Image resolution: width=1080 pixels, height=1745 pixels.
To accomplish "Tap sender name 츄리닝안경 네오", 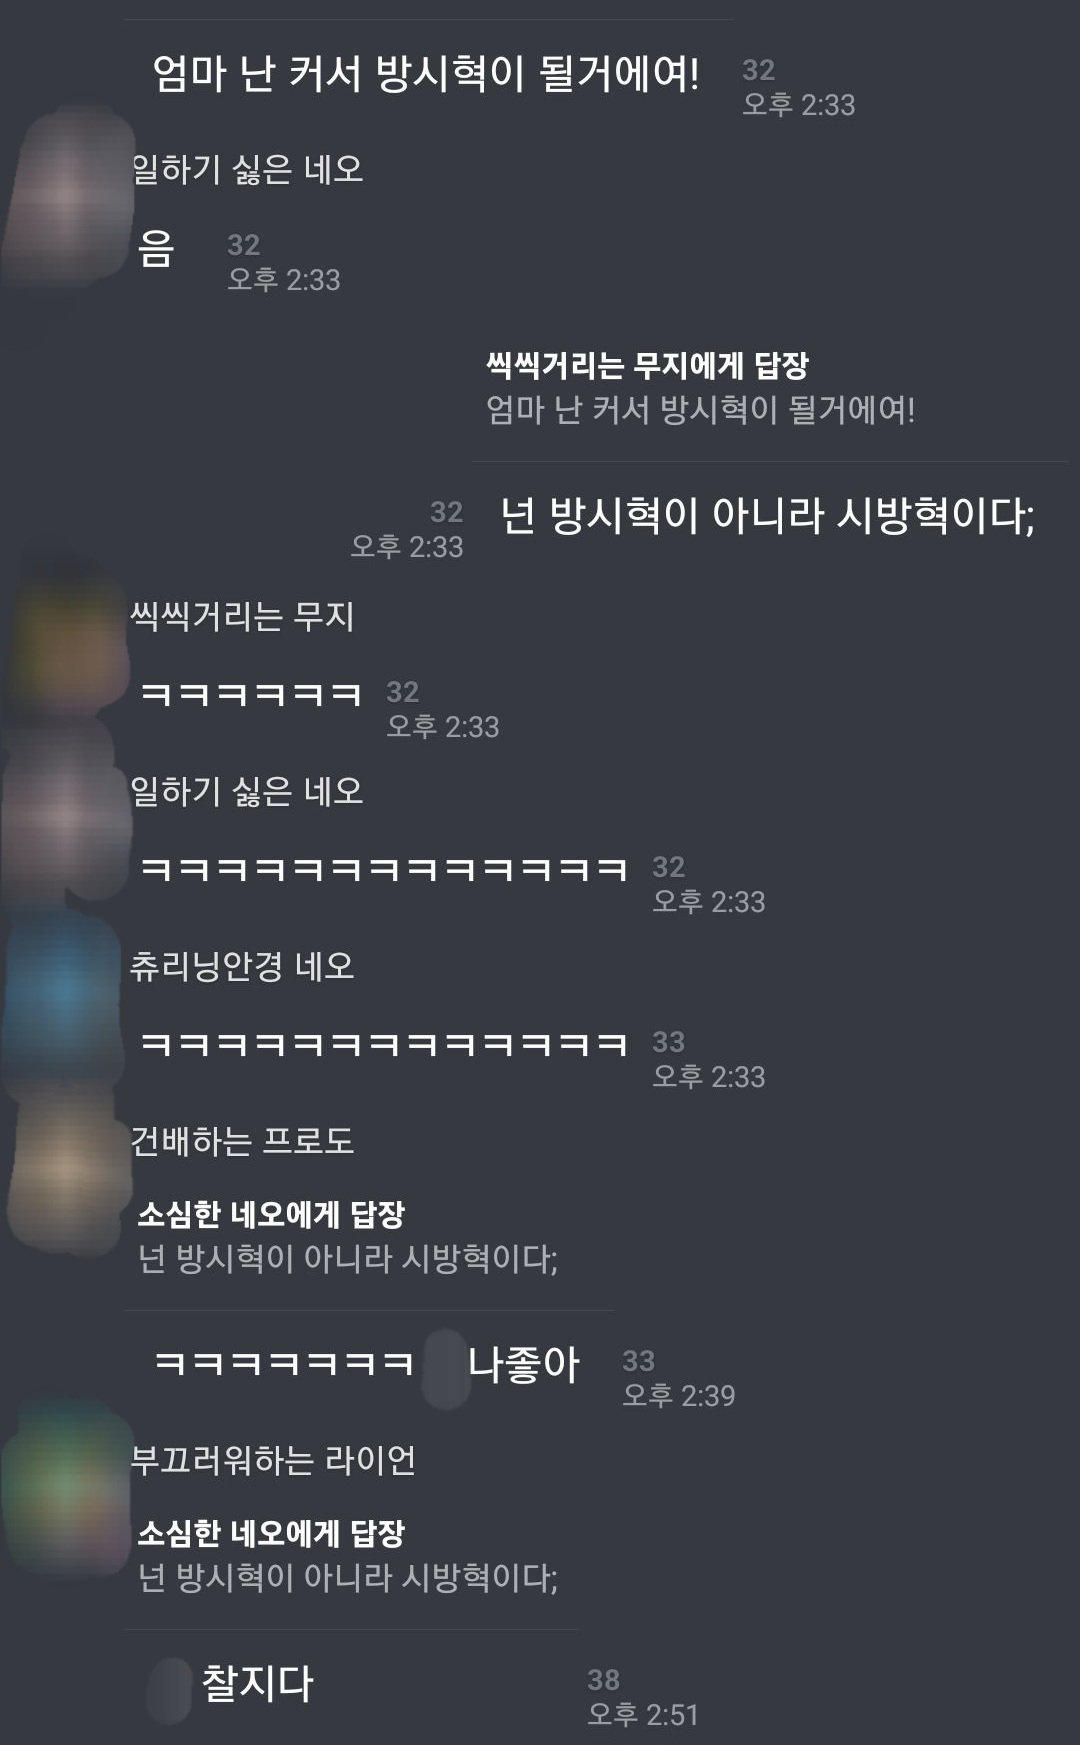I will [242, 966].
